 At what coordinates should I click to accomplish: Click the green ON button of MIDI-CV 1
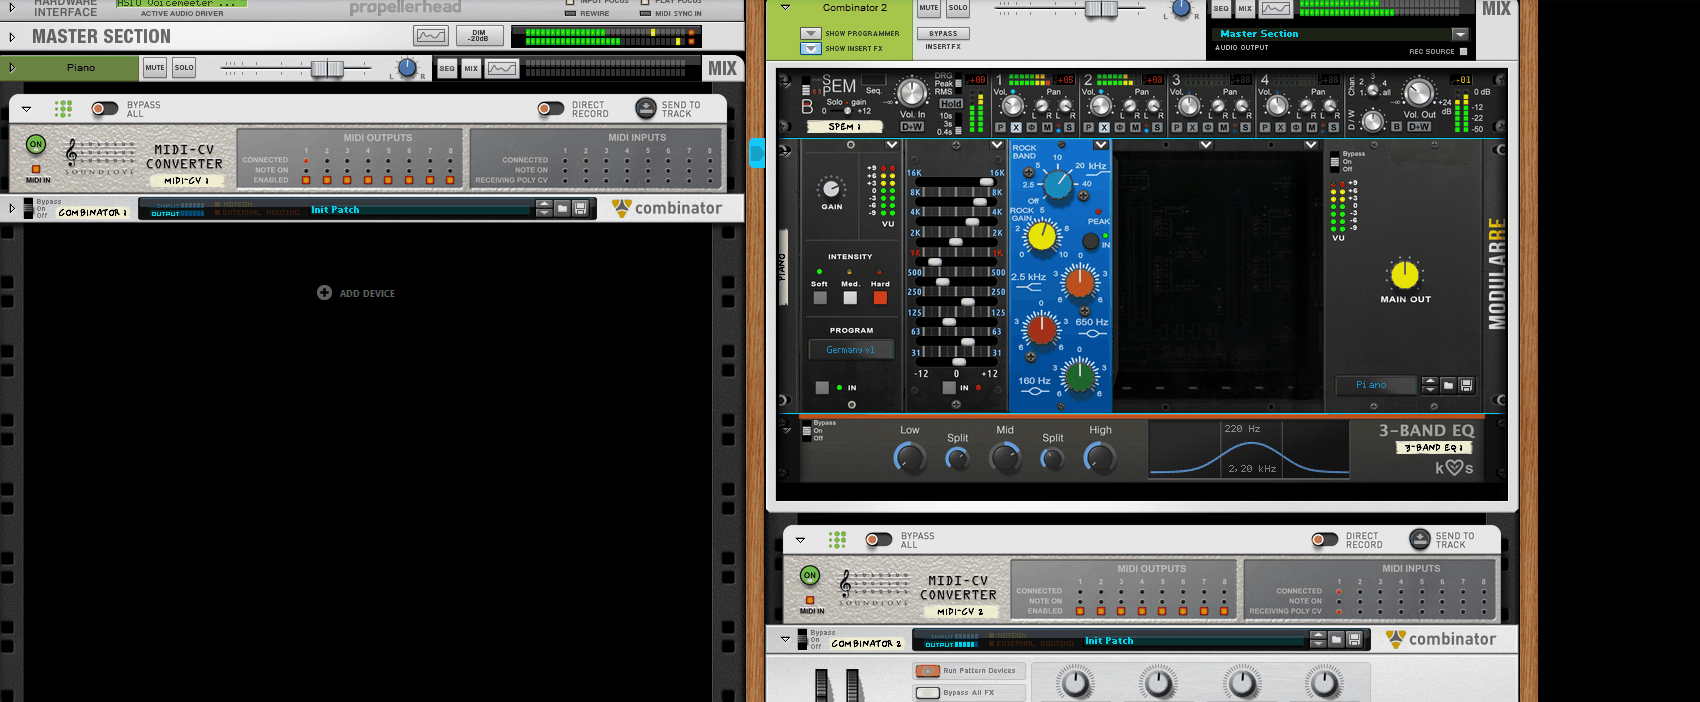pos(36,145)
